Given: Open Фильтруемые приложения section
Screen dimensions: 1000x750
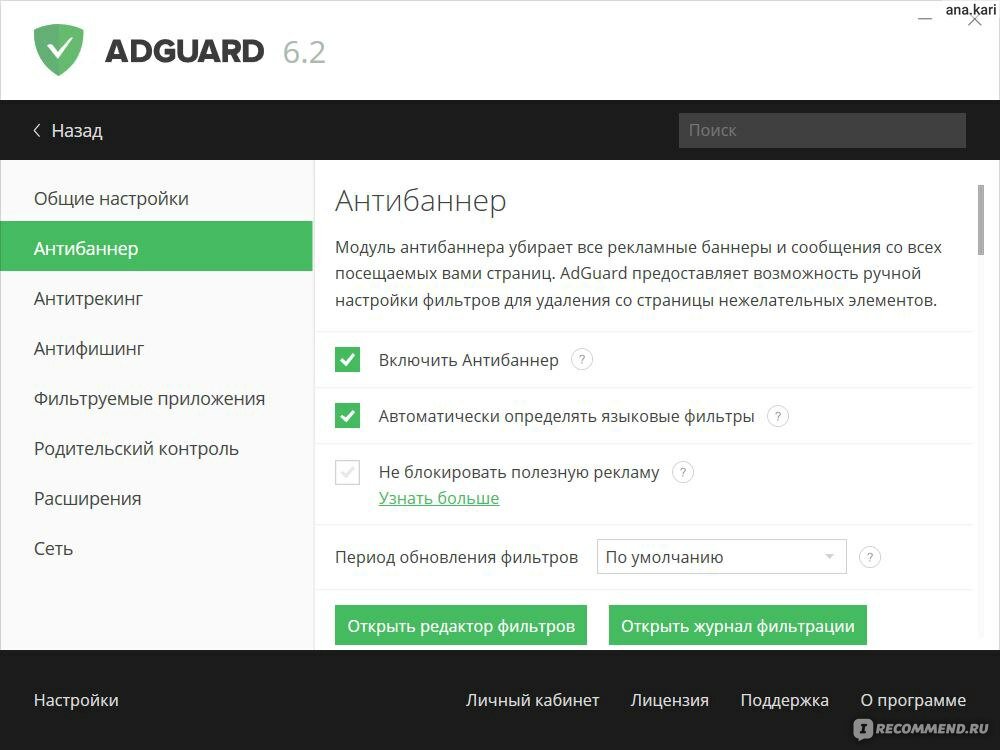Looking at the screenshot, I should point(156,399).
